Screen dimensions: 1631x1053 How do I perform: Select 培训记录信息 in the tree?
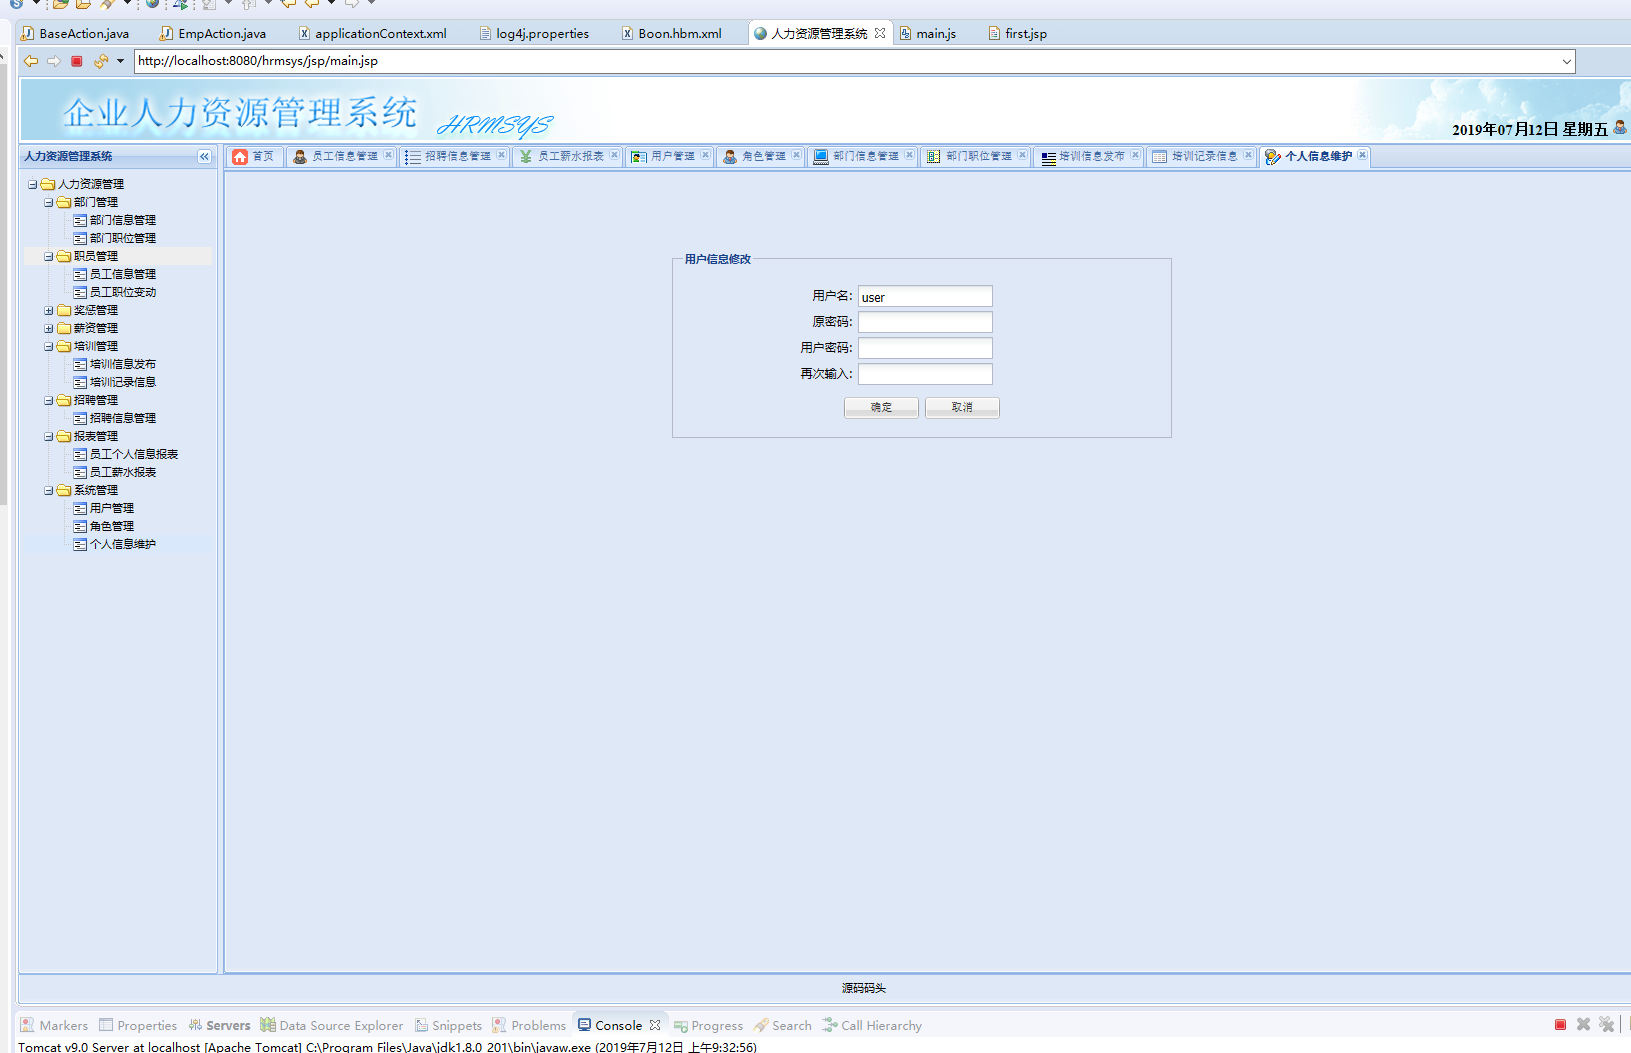click(123, 382)
